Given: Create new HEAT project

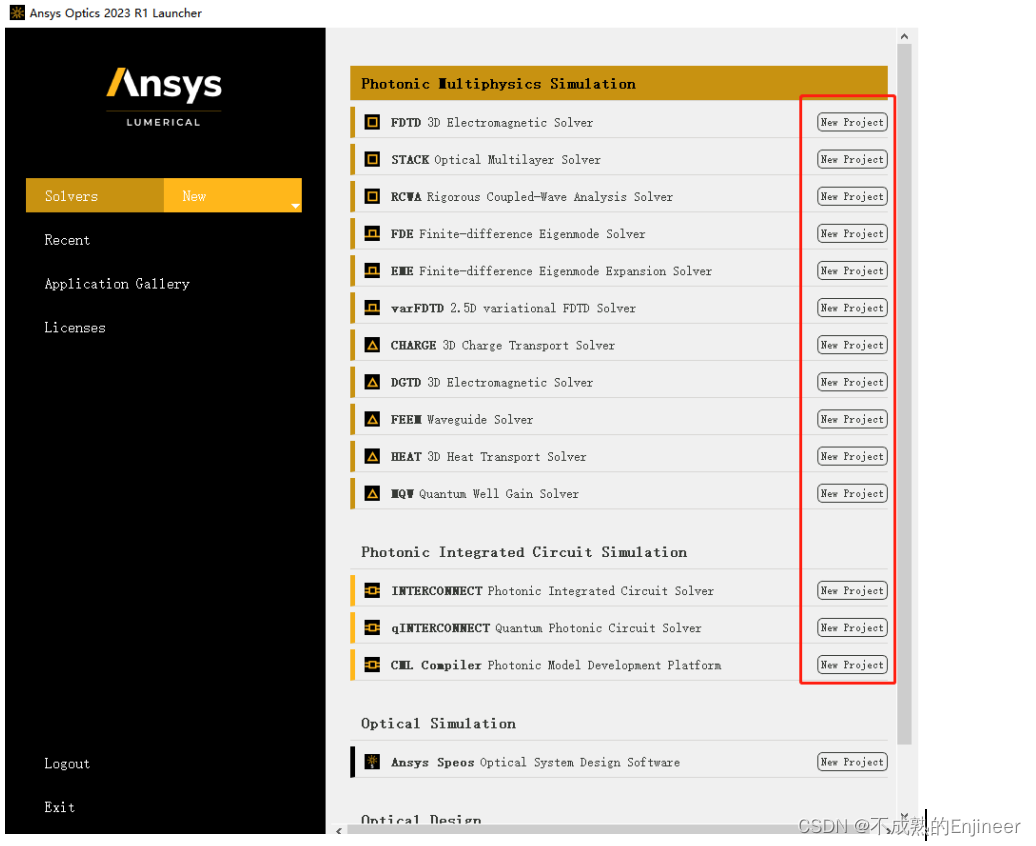Looking at the screenshot, I should [x=852, y=456].
